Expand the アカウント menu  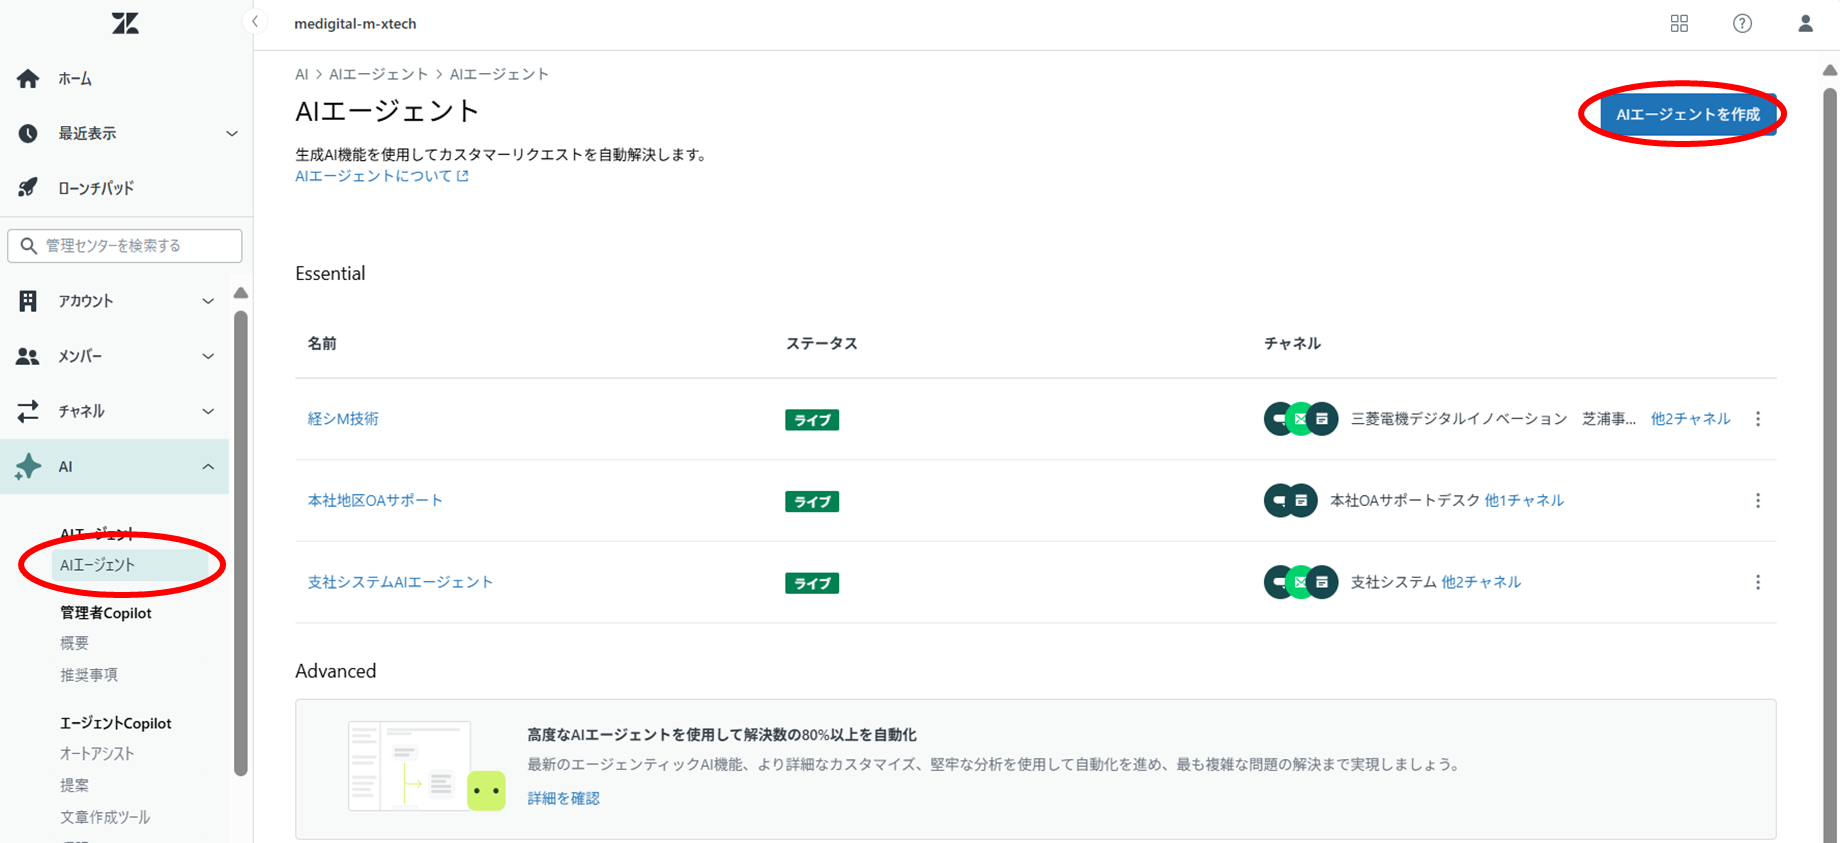pos(208,301)
